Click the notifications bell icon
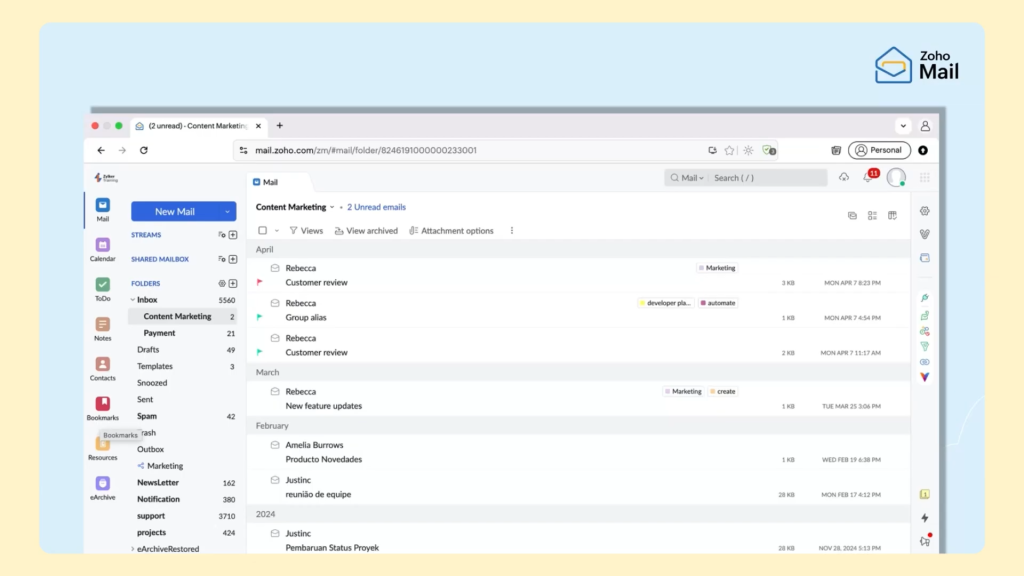The image size is (1024, 576). point(867,177)
